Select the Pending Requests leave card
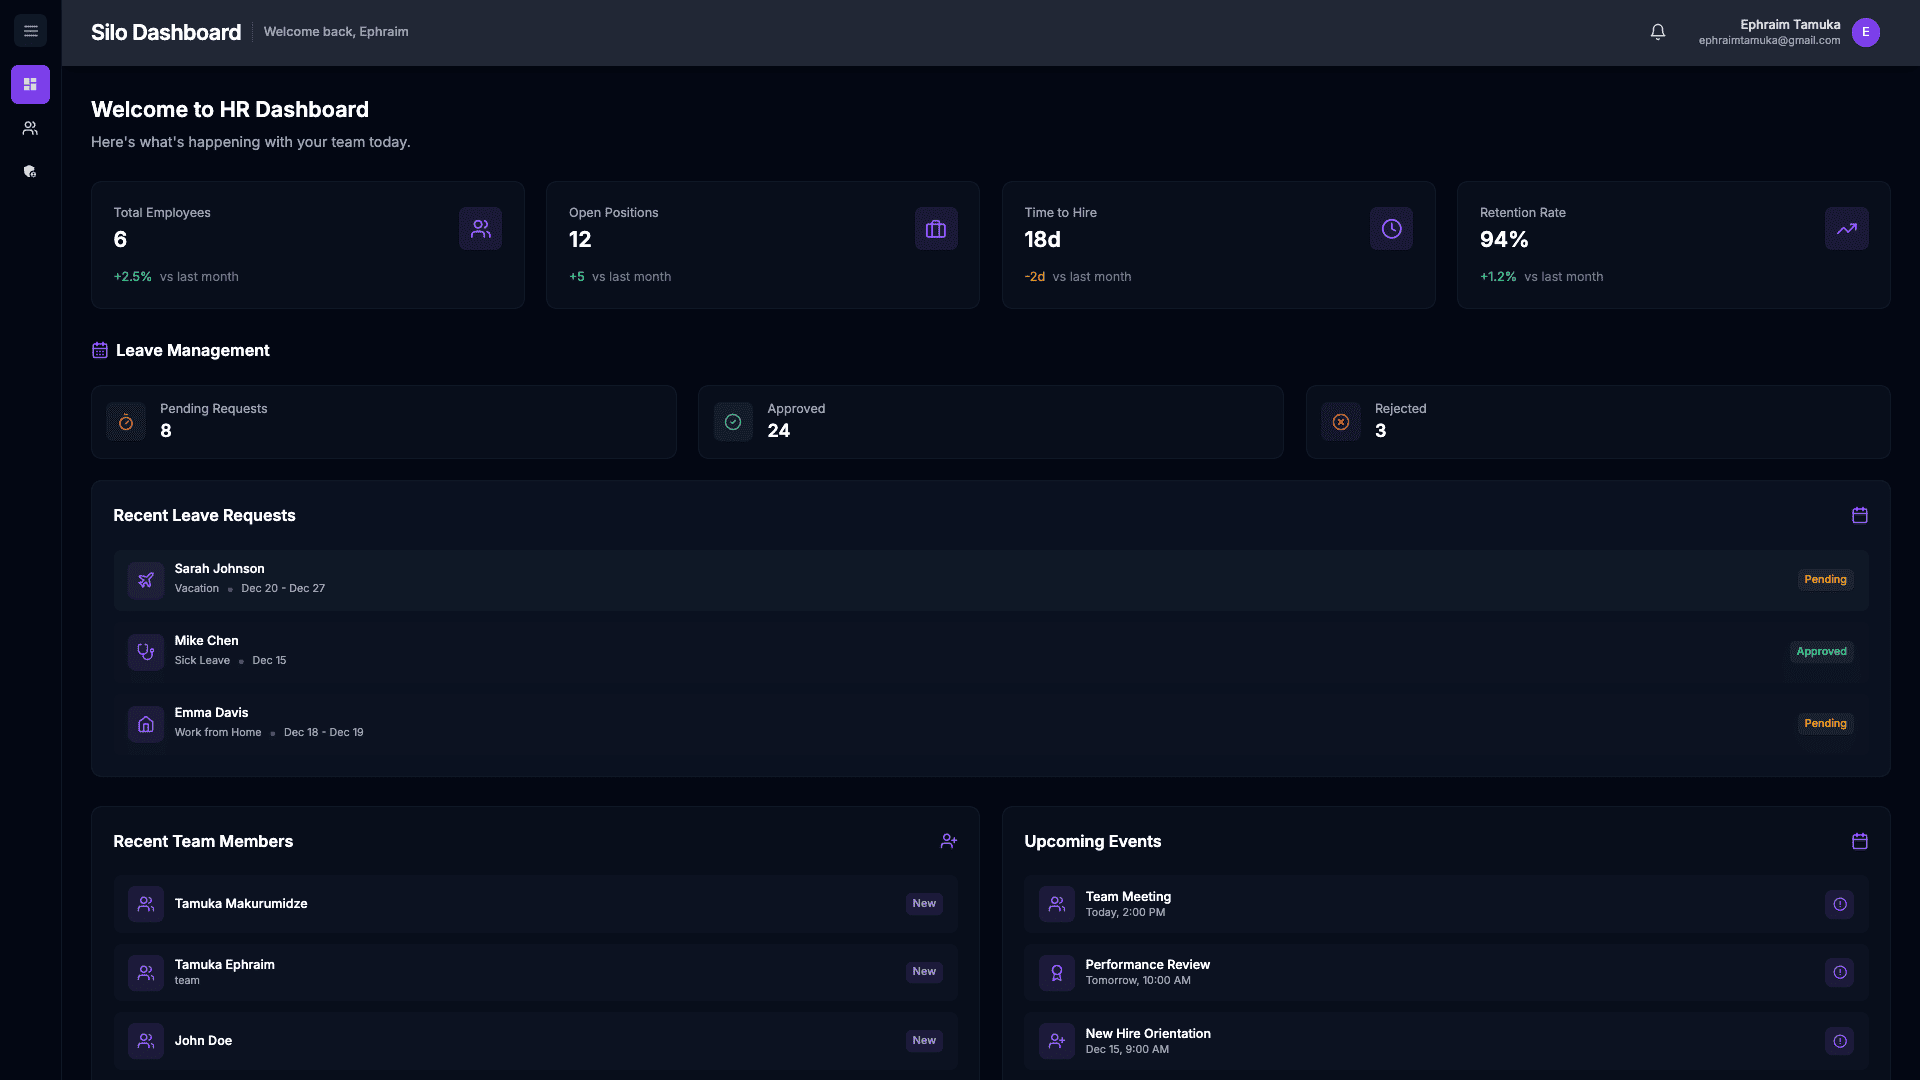 (383, 421)
